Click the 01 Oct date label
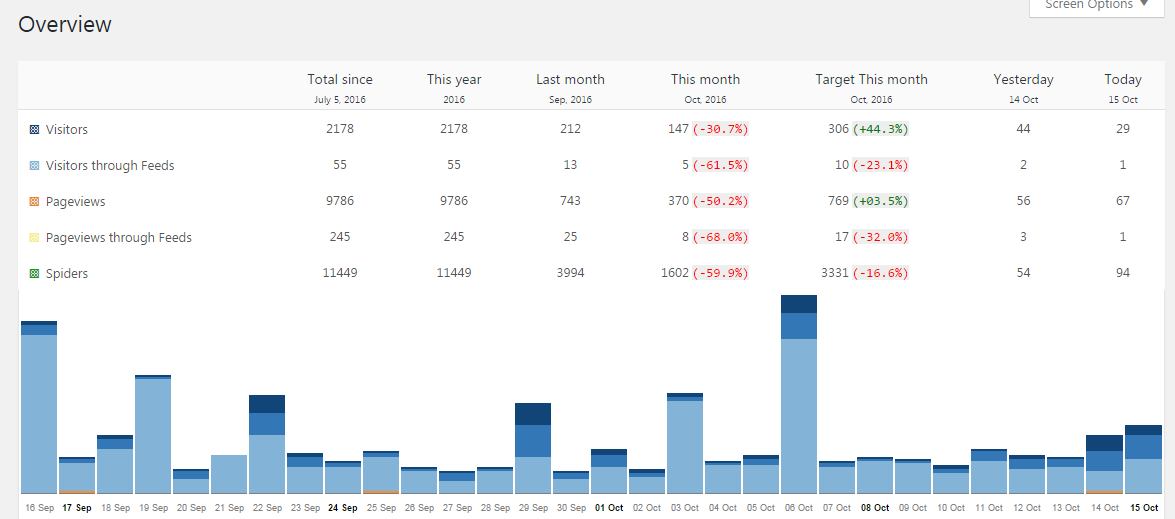1175x519 pixels. (x=608, y=508)
